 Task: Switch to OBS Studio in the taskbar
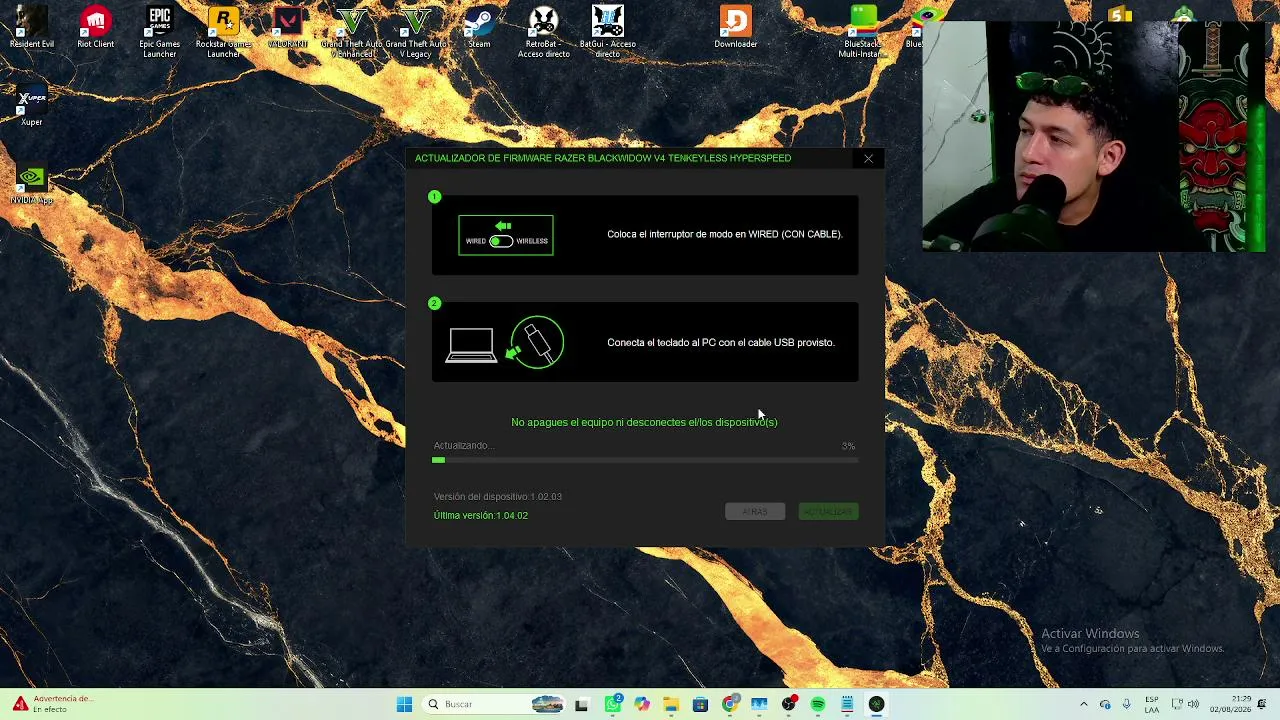click(789, 704)
